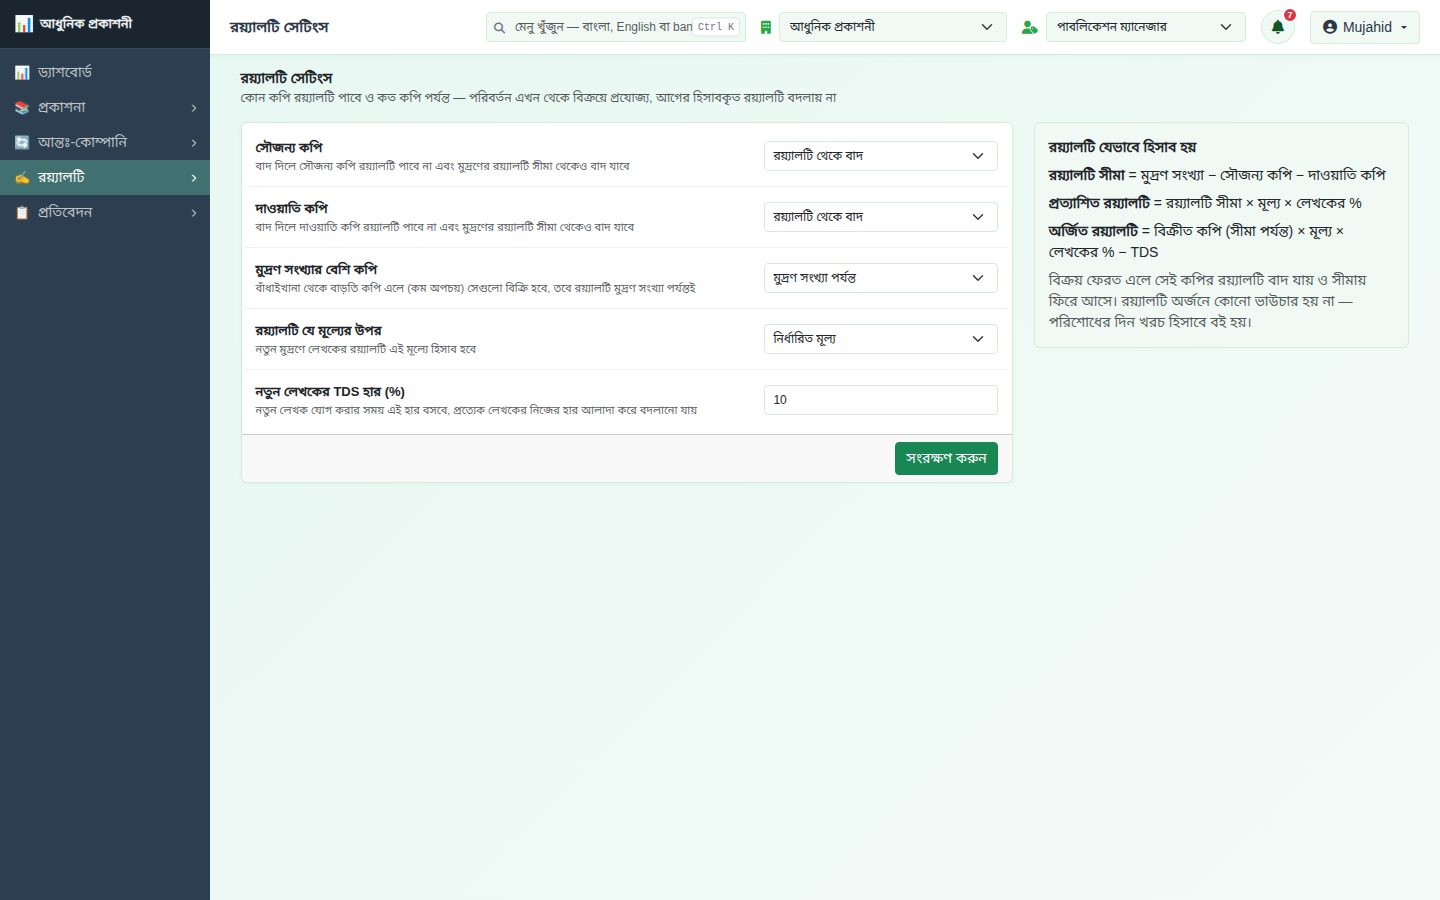The image size is (1440, 900).
Task: Click the রয়্যালটি writing-hand icon
Action: (x=22, y=178)
